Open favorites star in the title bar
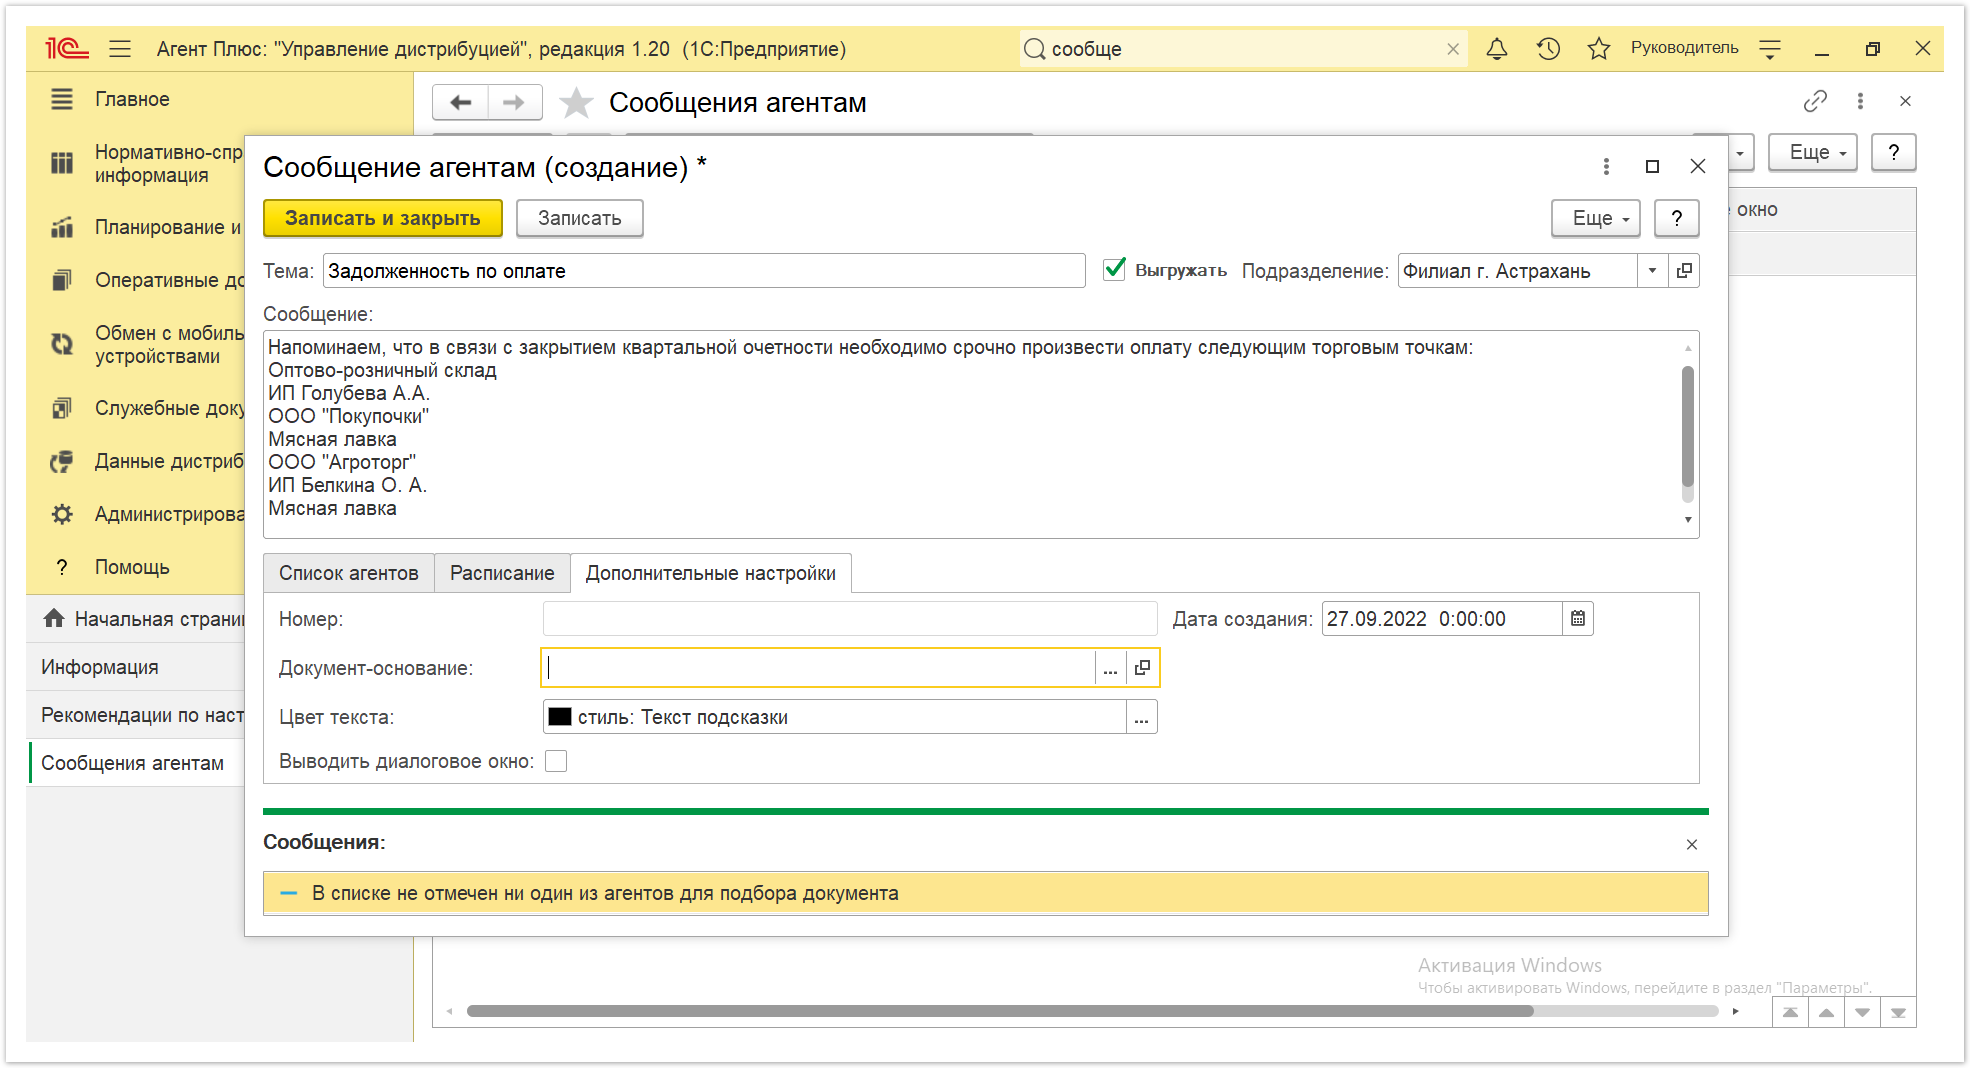The width and height of the screenshot is (1970, 1068). coord(1598,48)
